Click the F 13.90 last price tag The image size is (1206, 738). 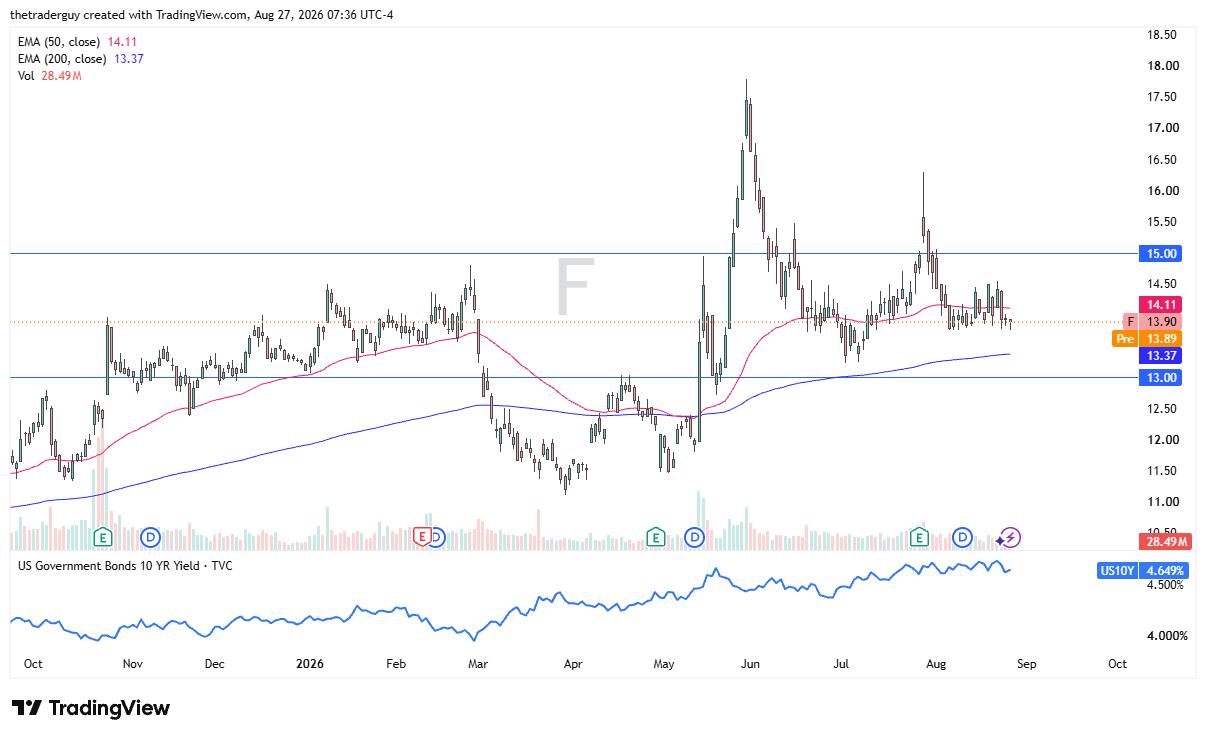[x=1154, y=321]
